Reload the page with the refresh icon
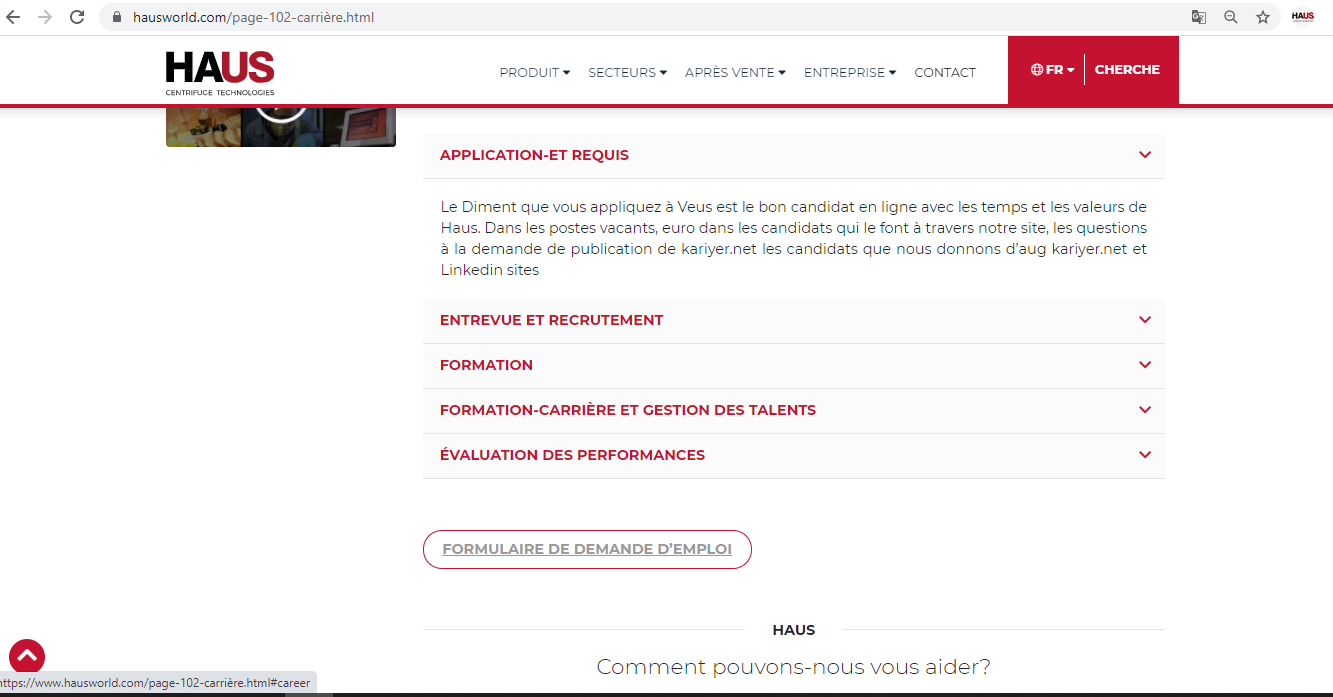The image size is (1333, 697). tap(77, 17)
